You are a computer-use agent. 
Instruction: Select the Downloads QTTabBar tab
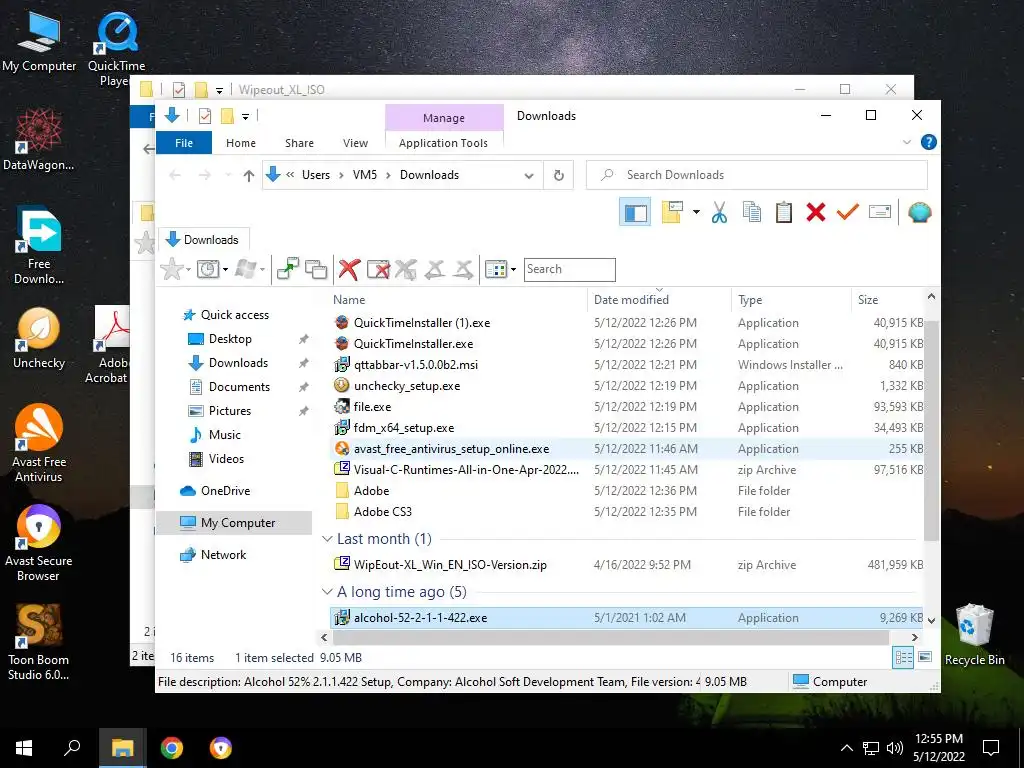(x=203, y=240)
